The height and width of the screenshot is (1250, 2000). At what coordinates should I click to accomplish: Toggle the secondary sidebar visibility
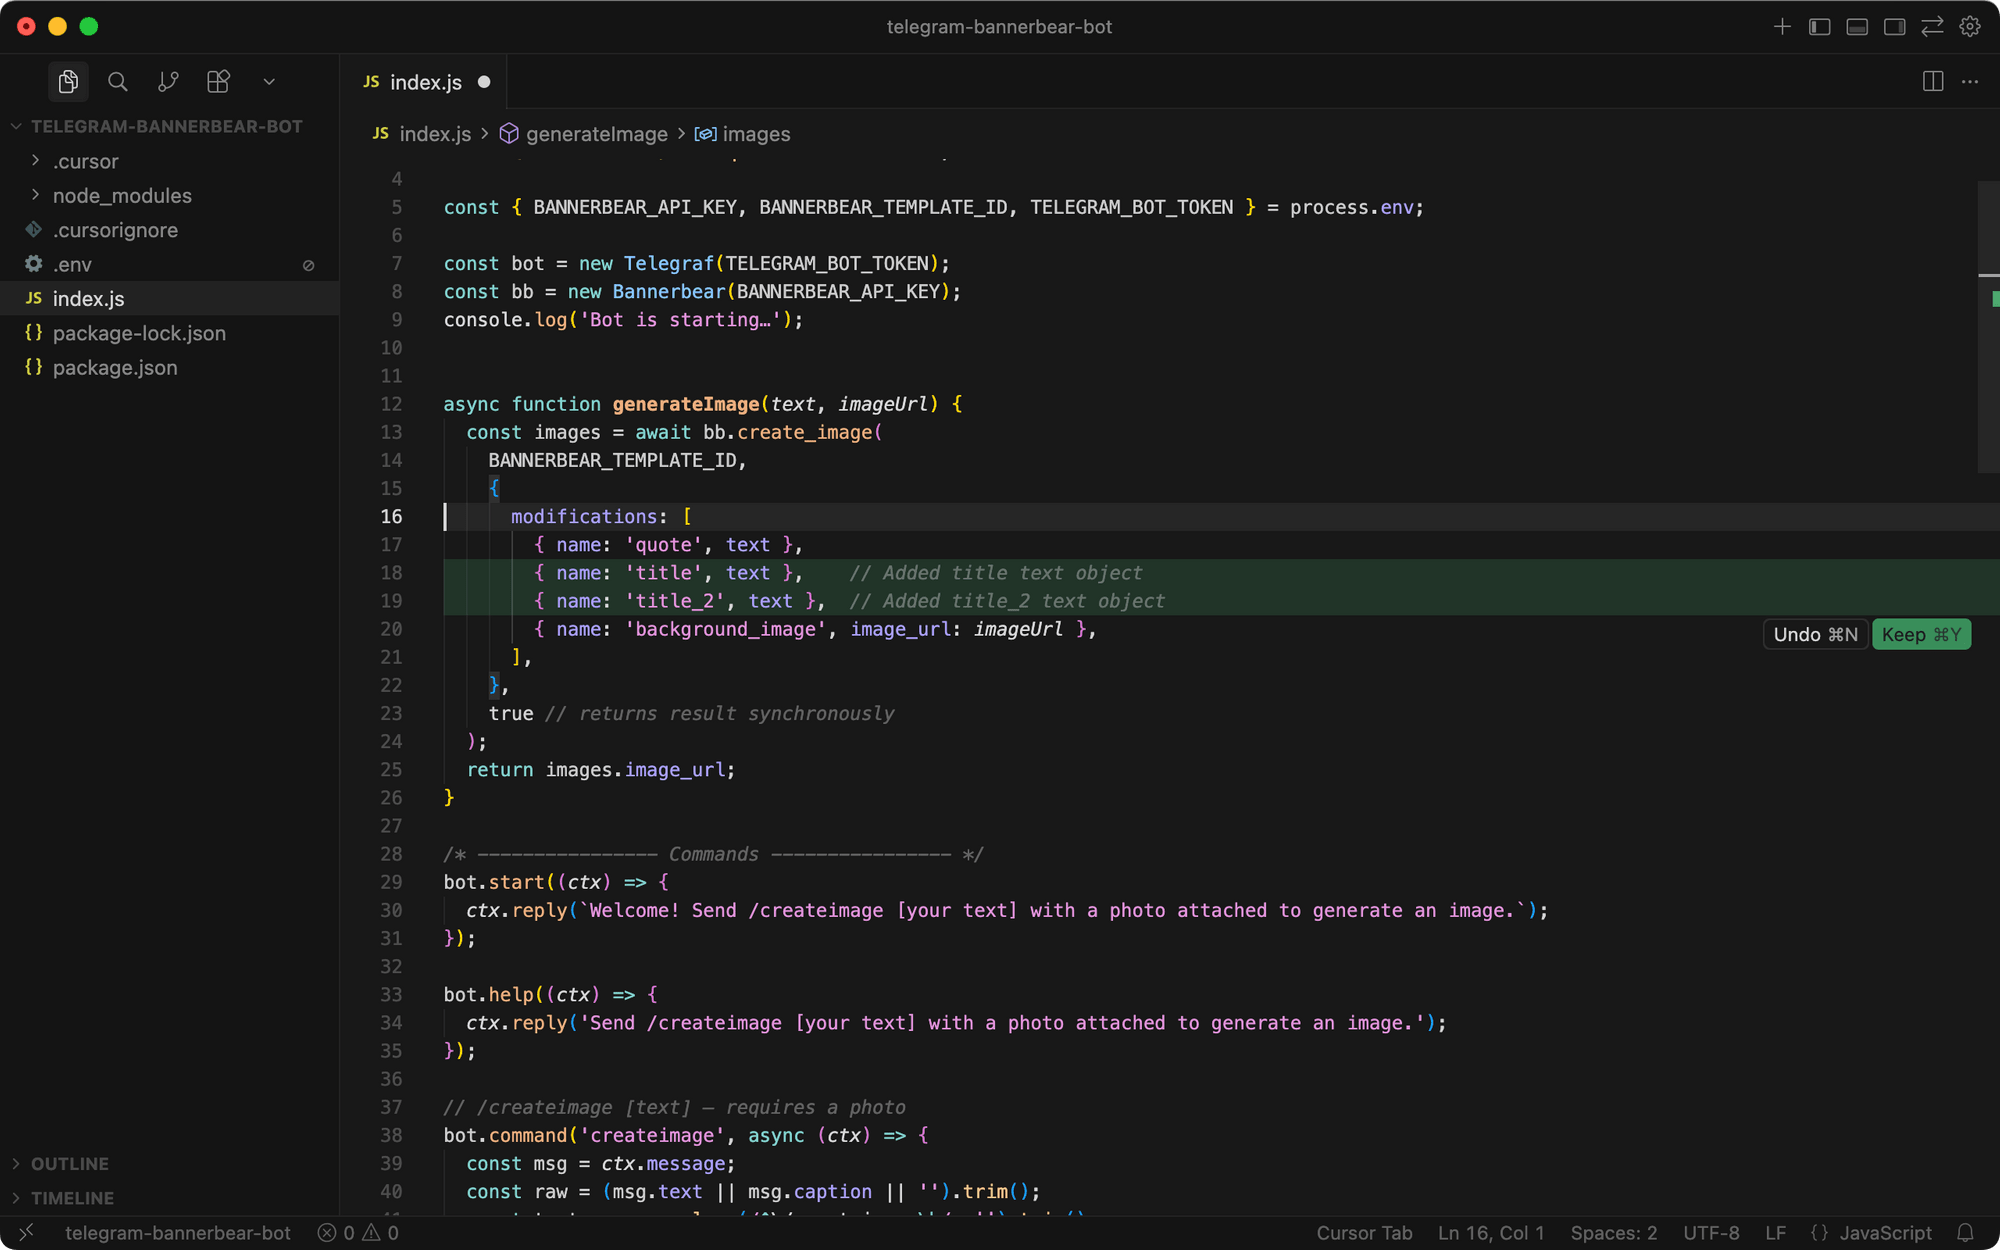1895,27
